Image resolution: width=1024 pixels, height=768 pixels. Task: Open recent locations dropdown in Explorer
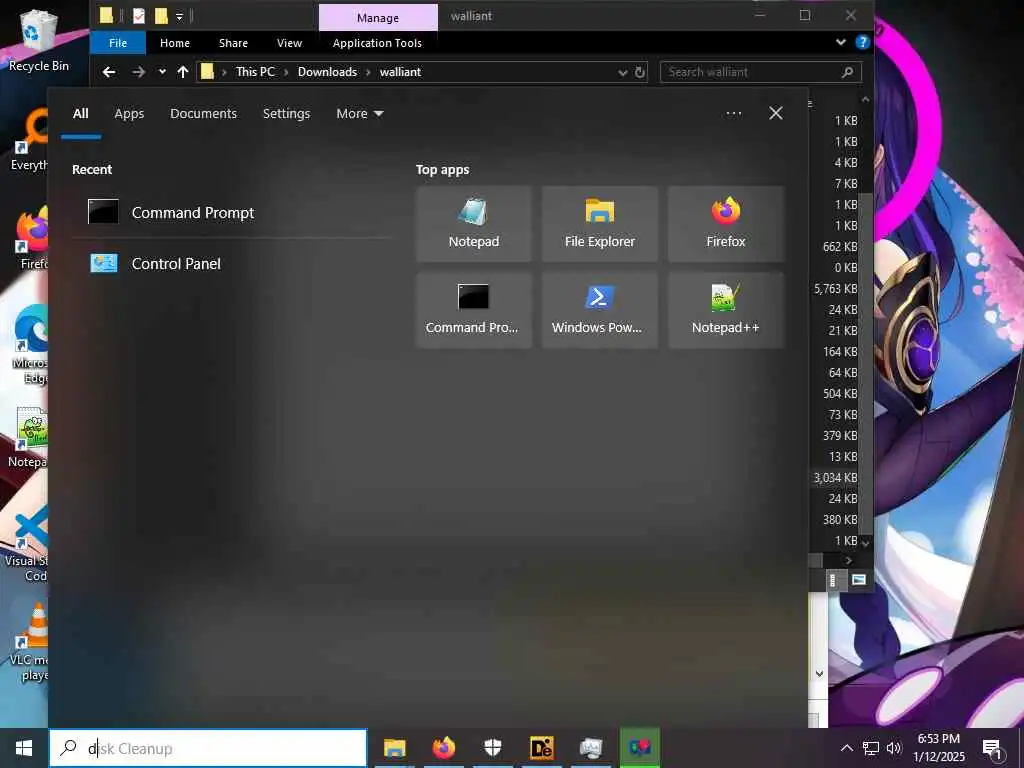tap(161, 72)
